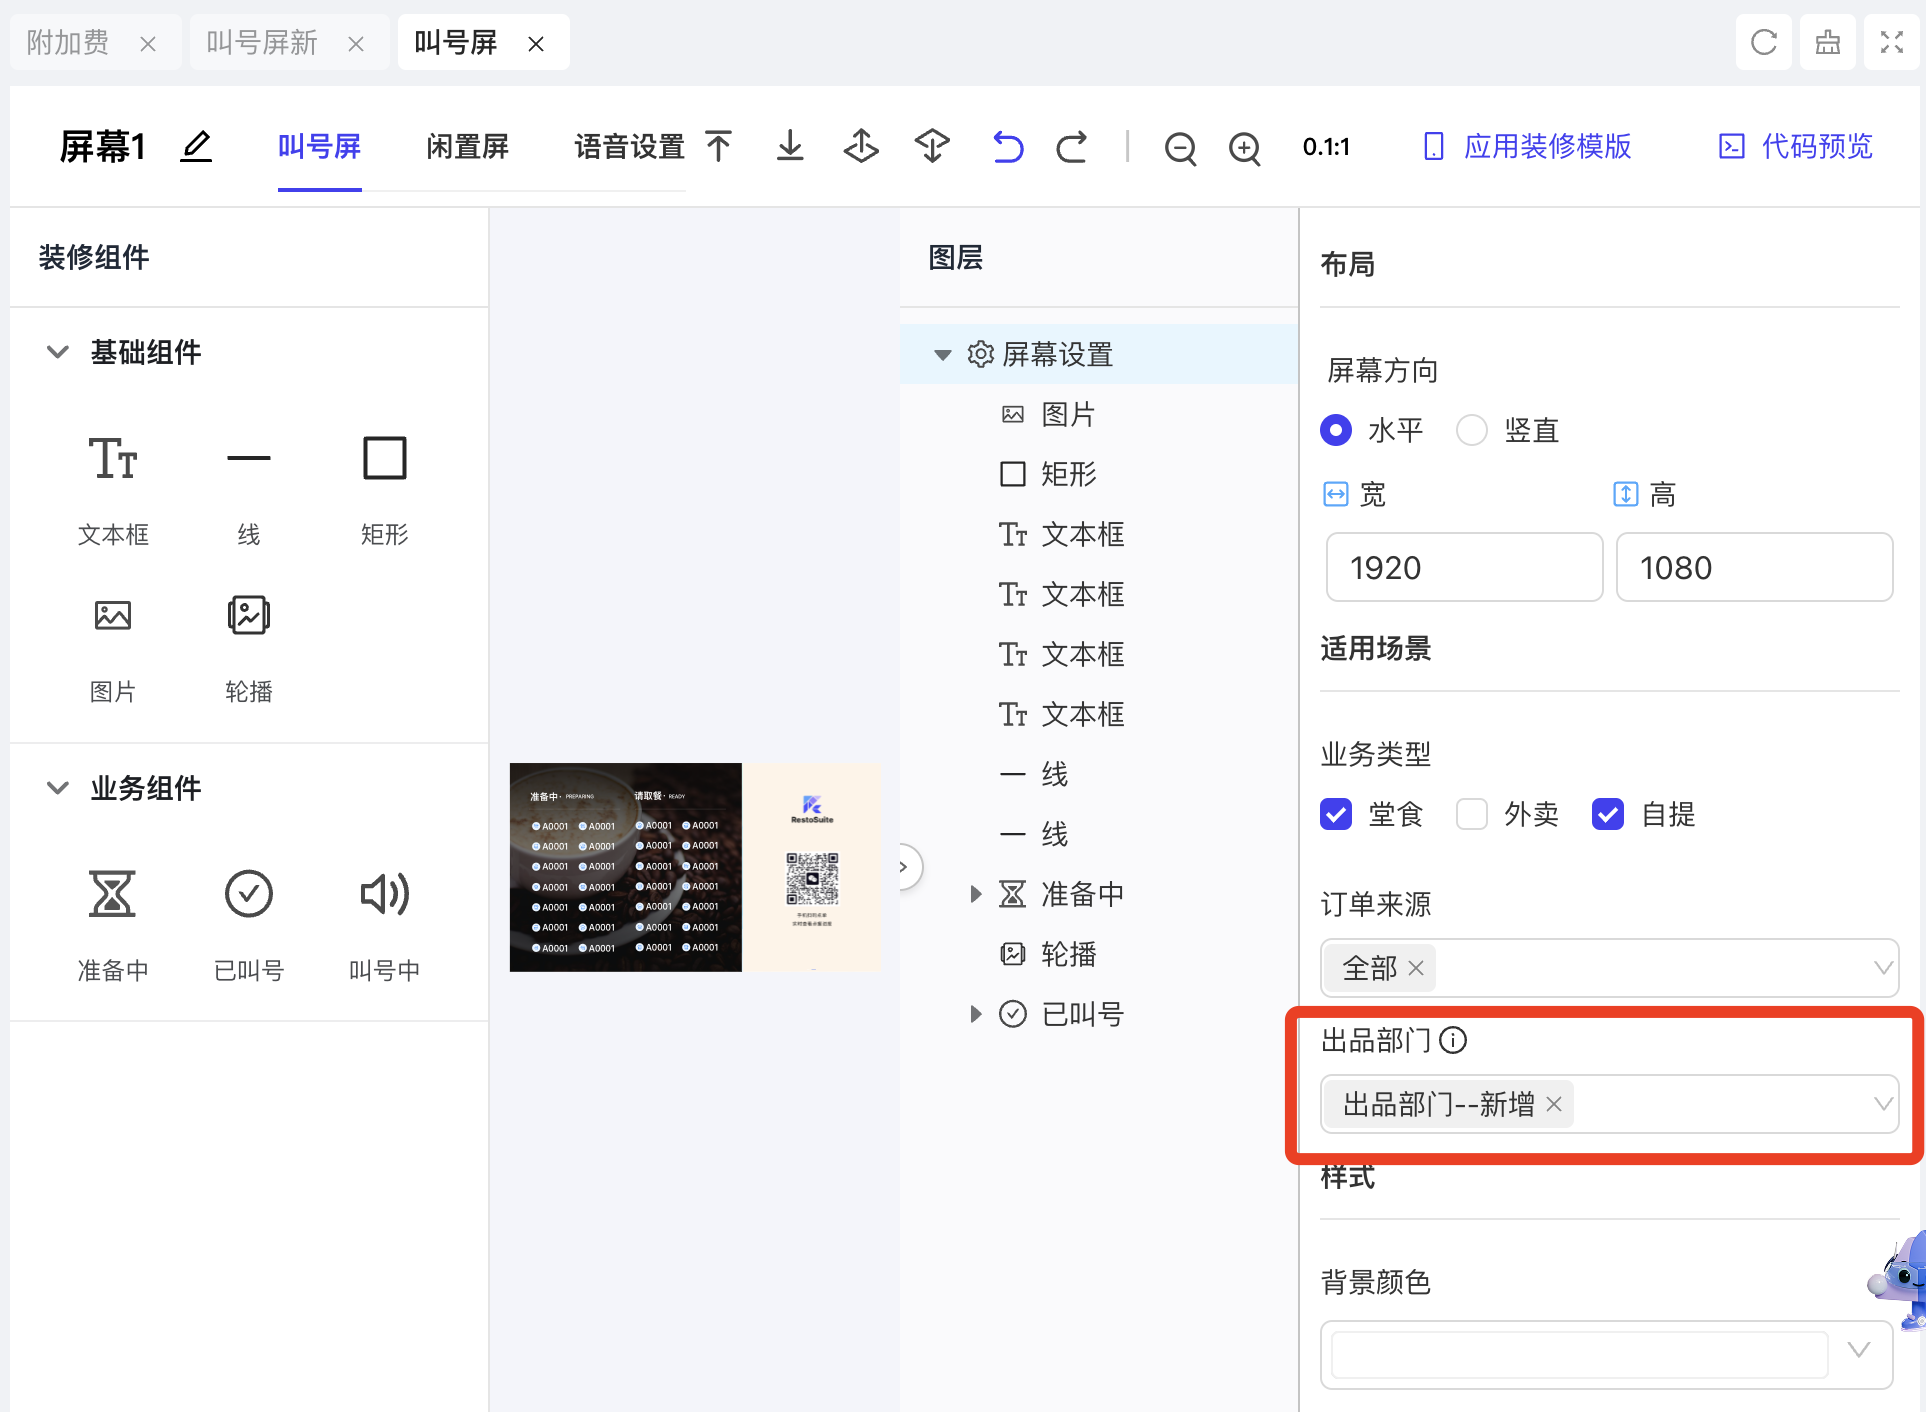The image size is (1926, 1412).
Task: Collapse the 基础组件 section
Action: 58,352
